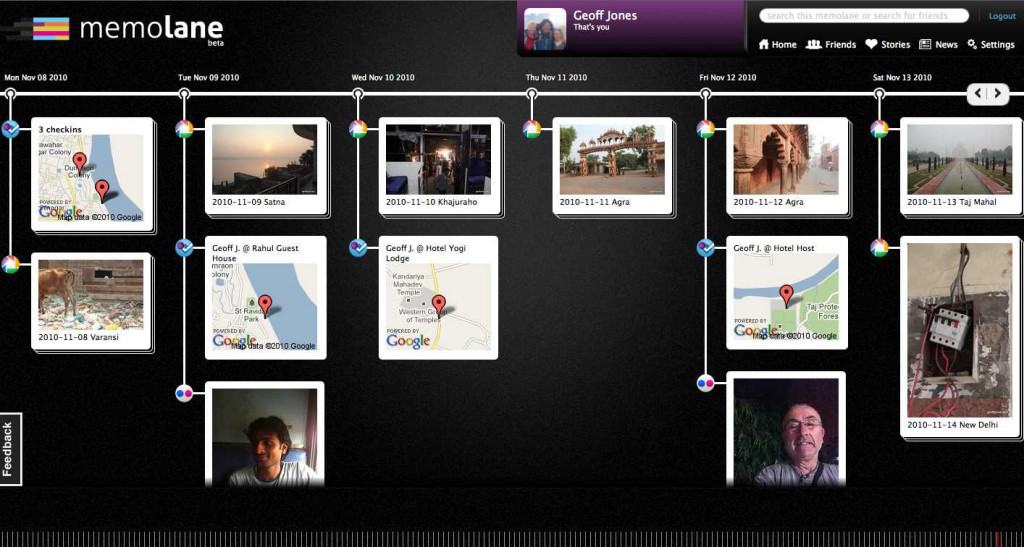The image size is (1024, 547).
Task: Open the Stories menu item
Action: point(888,44)
